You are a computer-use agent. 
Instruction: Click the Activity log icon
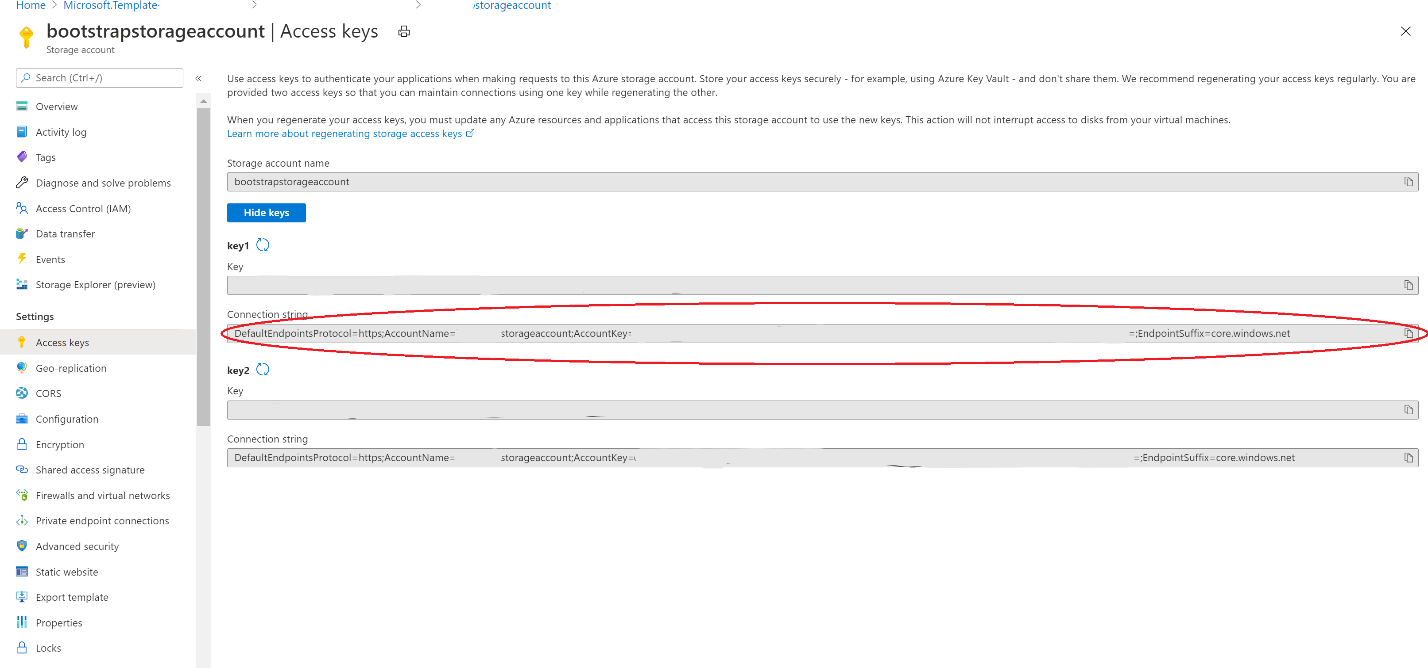coord(22,132)
